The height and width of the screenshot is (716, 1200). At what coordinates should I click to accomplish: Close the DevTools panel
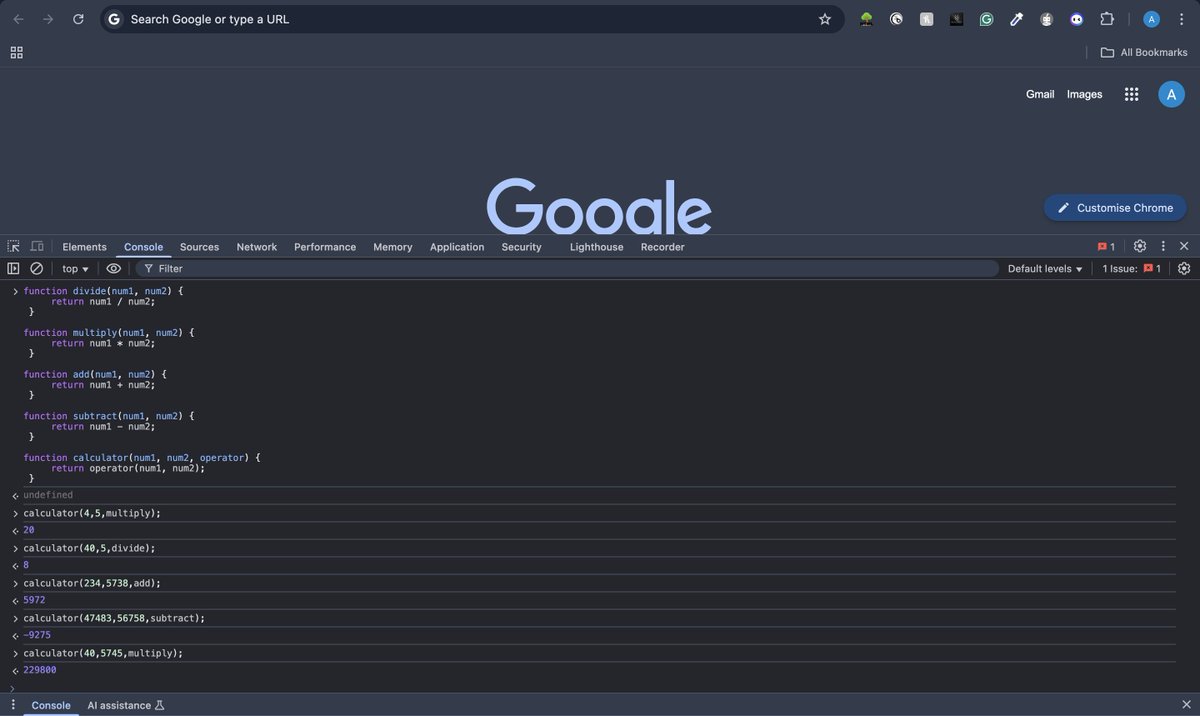click(1184, 246)
